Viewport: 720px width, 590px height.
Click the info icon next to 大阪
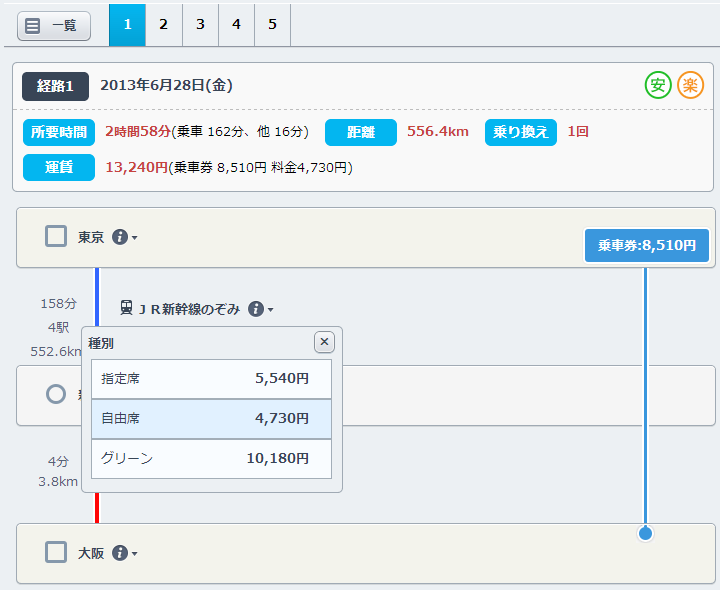pyautogui.click(x=120, y=553)
